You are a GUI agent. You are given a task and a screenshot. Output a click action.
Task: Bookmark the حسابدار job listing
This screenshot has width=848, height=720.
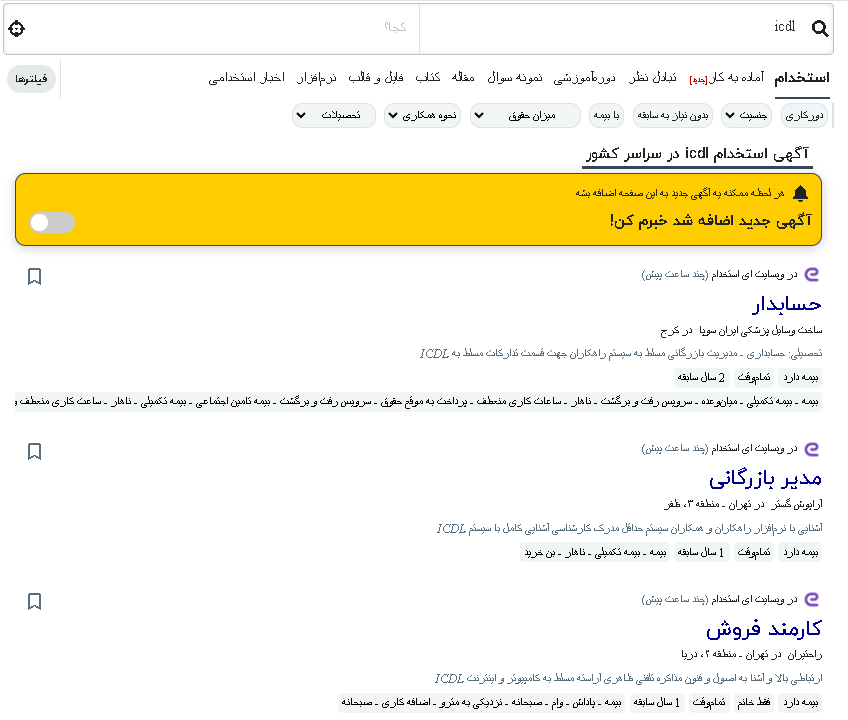34,276
